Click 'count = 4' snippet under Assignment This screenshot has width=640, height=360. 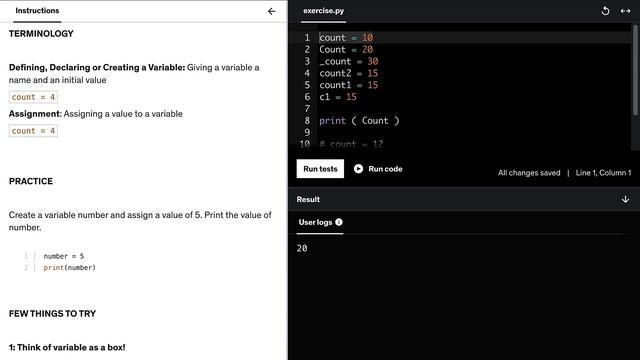tap(33, 131)
